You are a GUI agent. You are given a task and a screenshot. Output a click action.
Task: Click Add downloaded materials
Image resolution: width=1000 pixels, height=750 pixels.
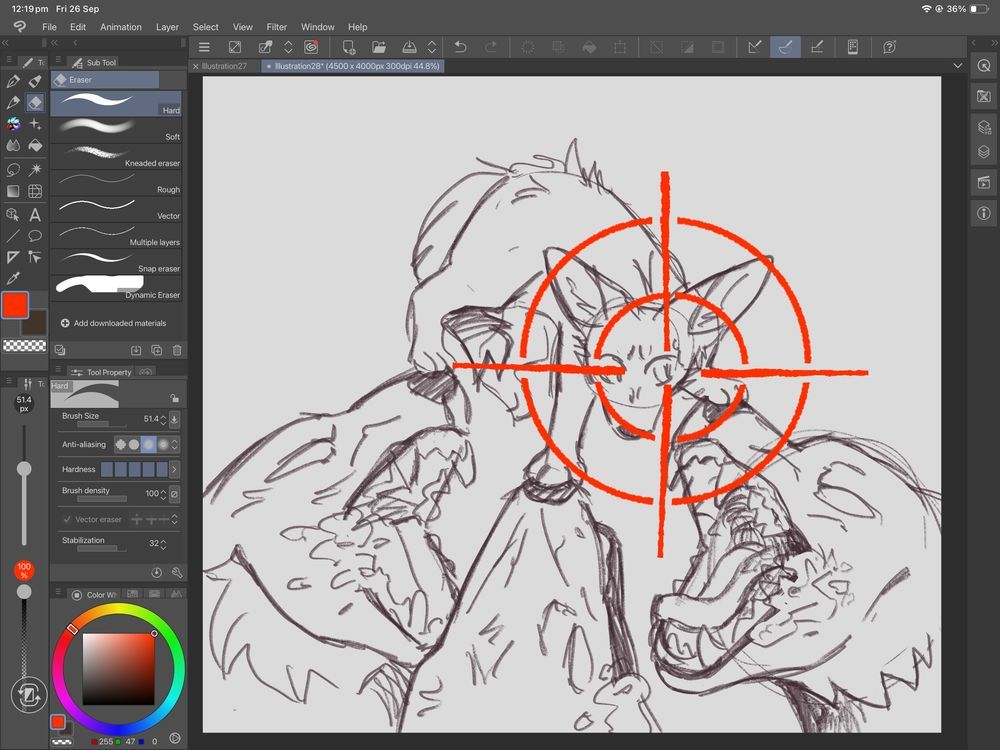tap(114, 323)
